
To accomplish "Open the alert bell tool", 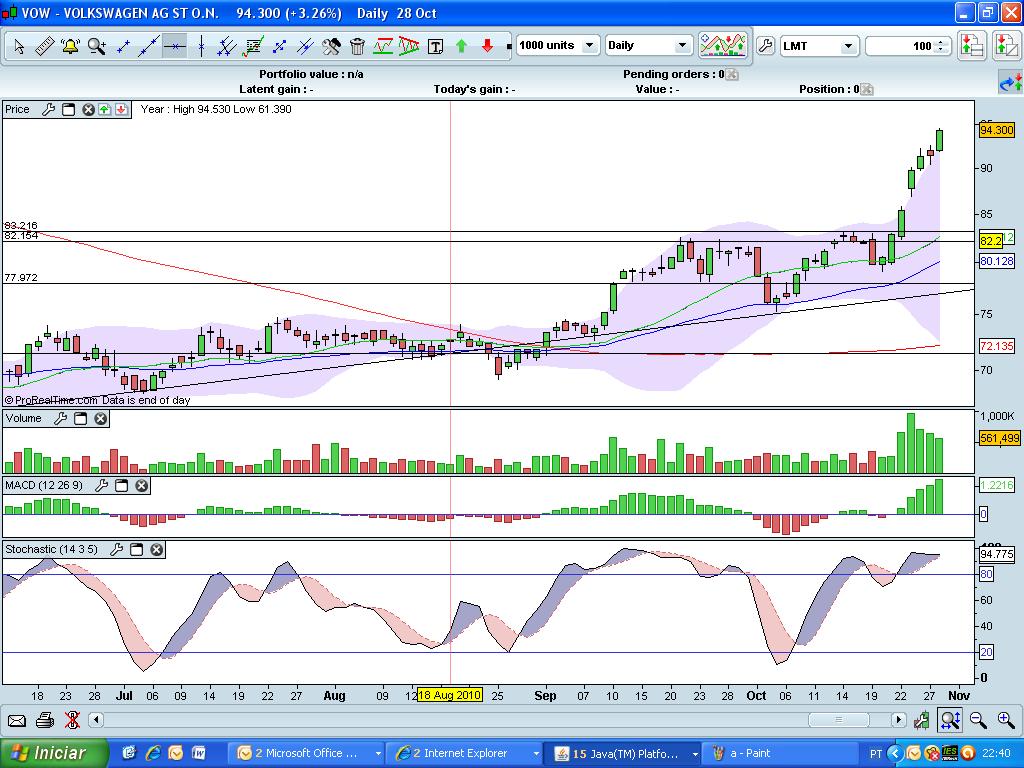I will pos(71,46).
